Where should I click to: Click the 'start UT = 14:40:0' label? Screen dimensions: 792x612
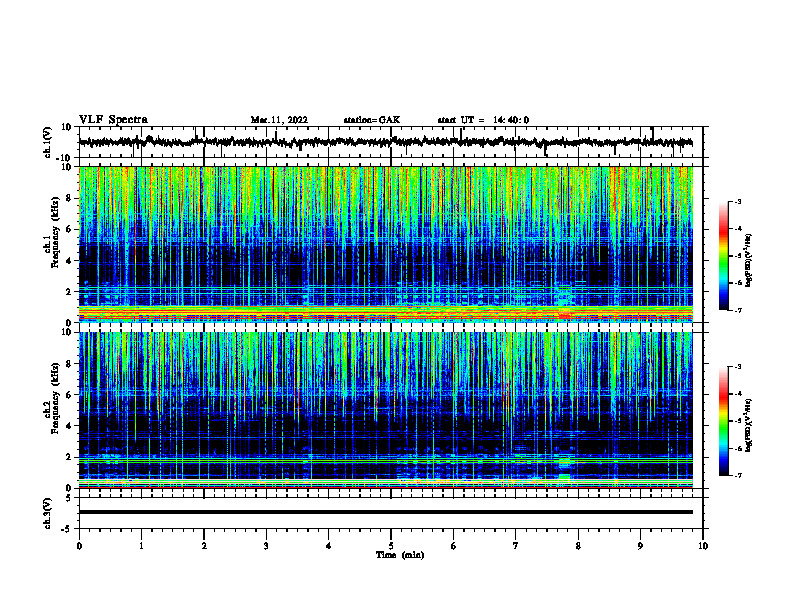(483, 120)
